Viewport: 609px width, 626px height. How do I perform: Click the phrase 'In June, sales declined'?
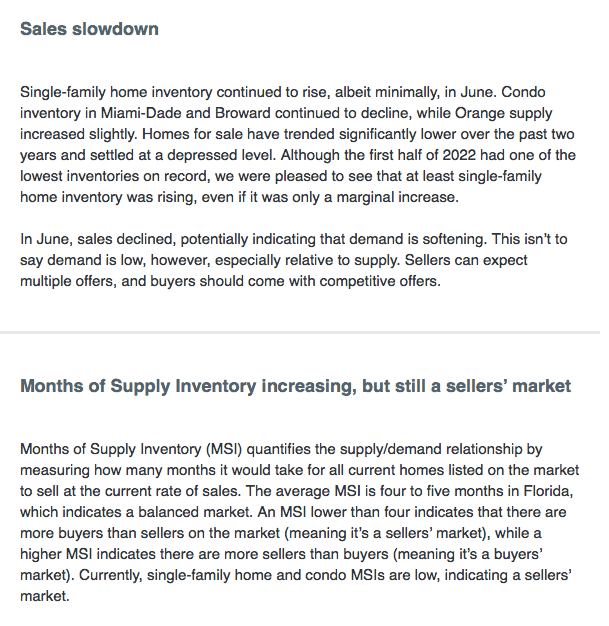click(x=96, y=240)
